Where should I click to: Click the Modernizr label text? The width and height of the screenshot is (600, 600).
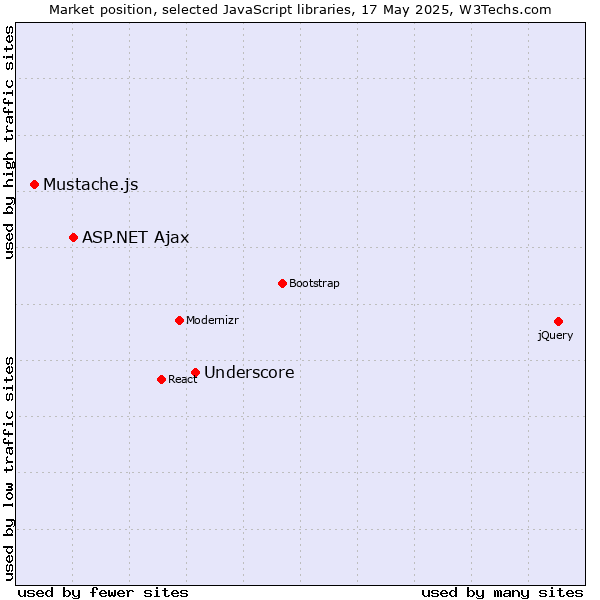point(212,320)
